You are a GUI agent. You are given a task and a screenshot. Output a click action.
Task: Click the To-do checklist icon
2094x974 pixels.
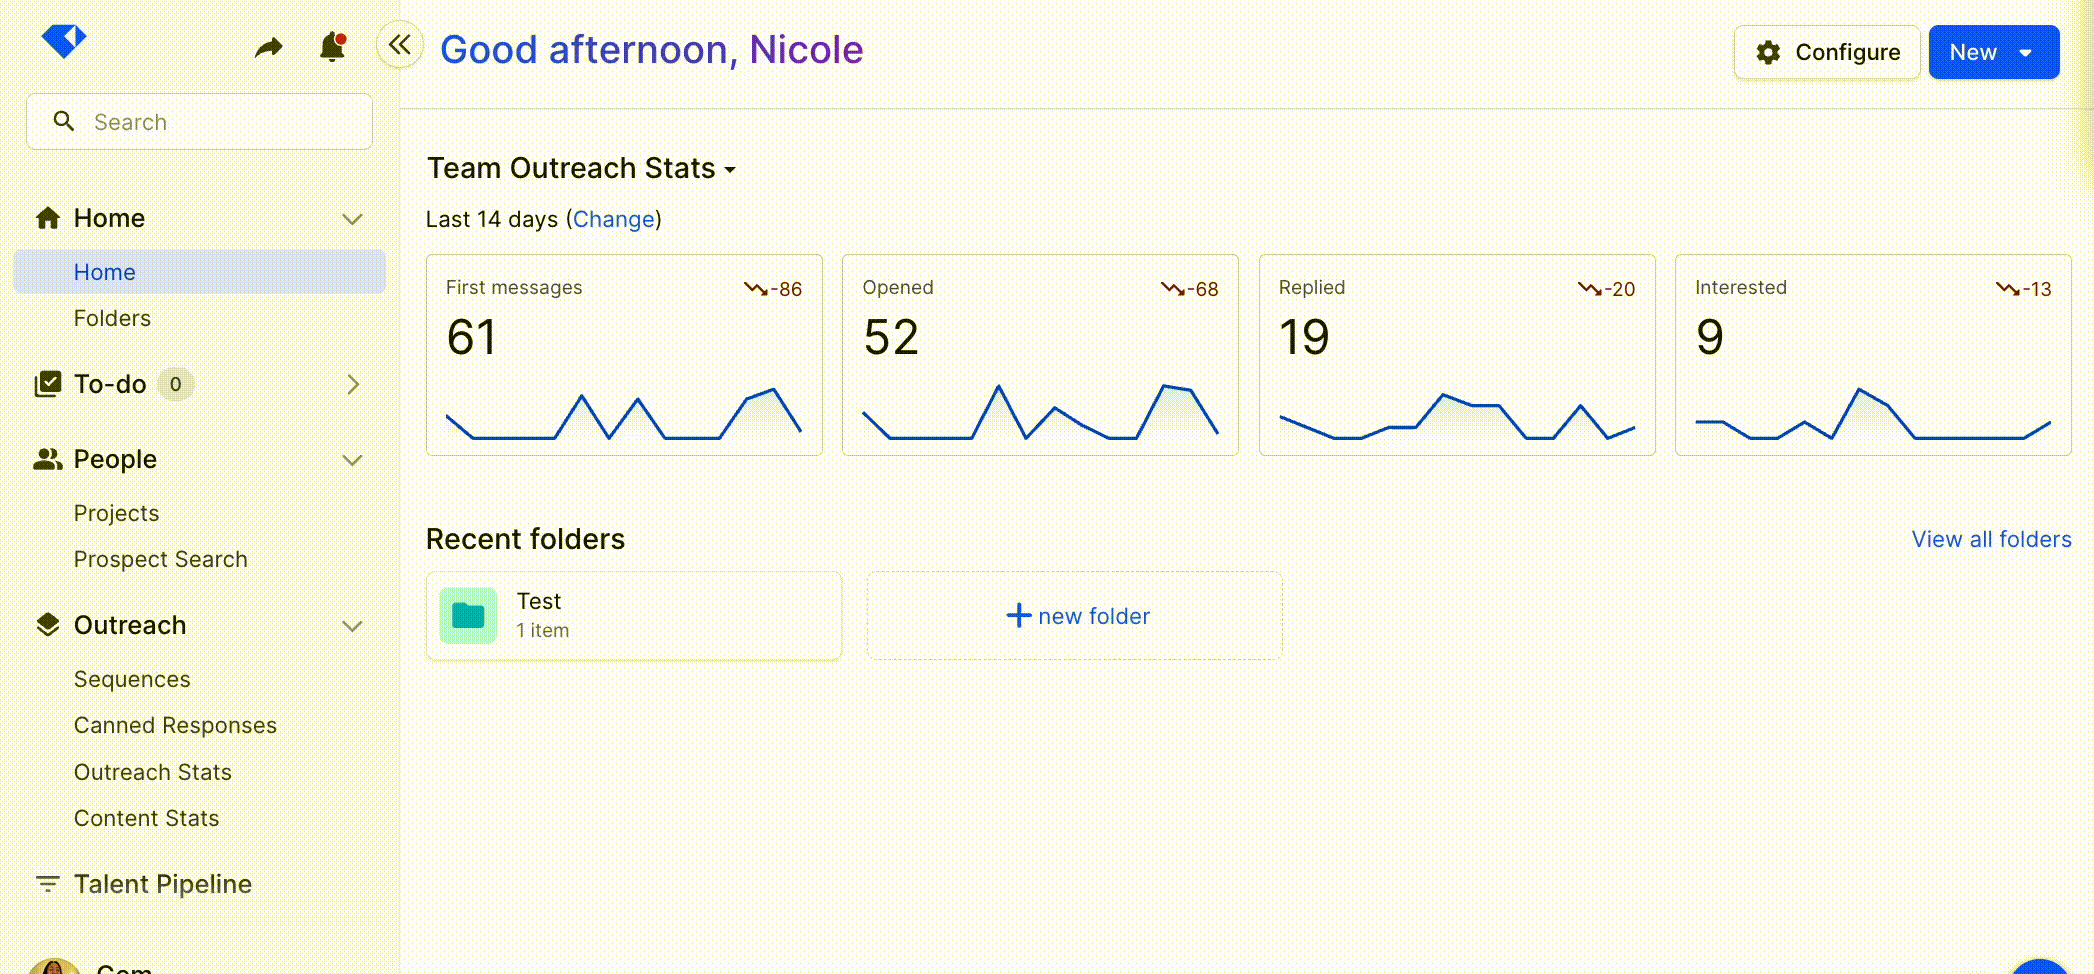tap(47, 384)
